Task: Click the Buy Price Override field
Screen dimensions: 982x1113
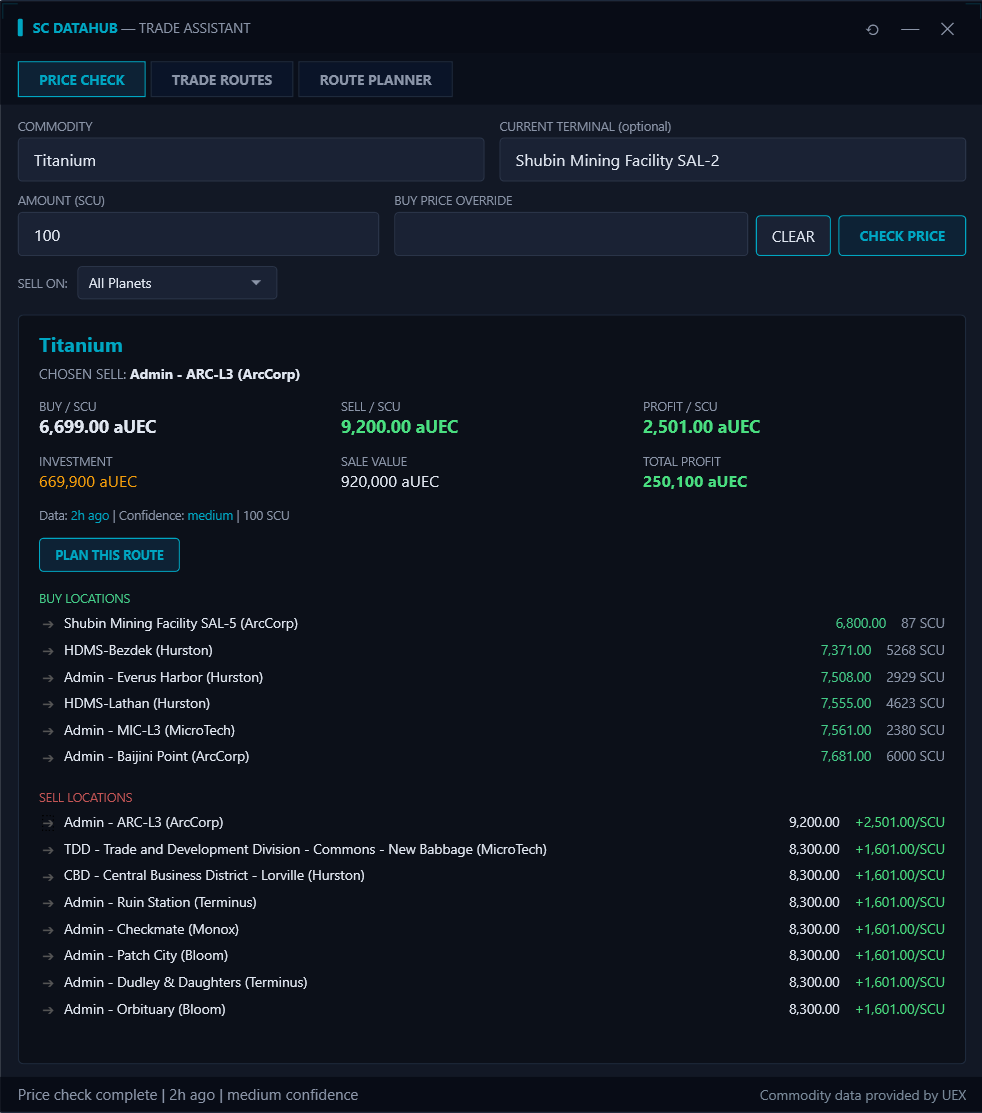Action: point(571,234)
